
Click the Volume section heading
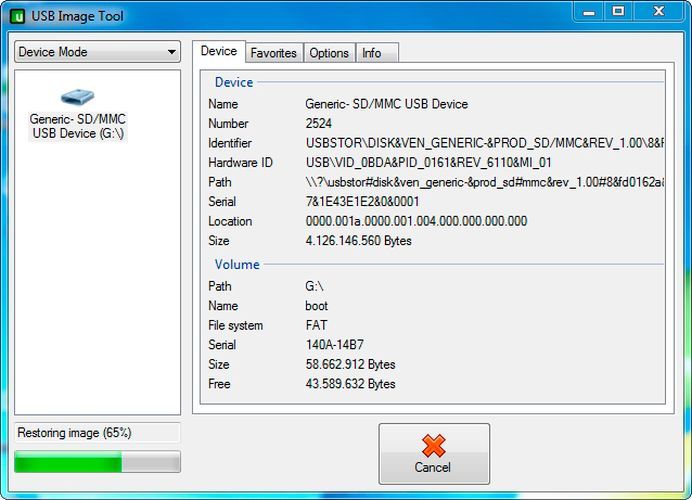click(237, 264)
